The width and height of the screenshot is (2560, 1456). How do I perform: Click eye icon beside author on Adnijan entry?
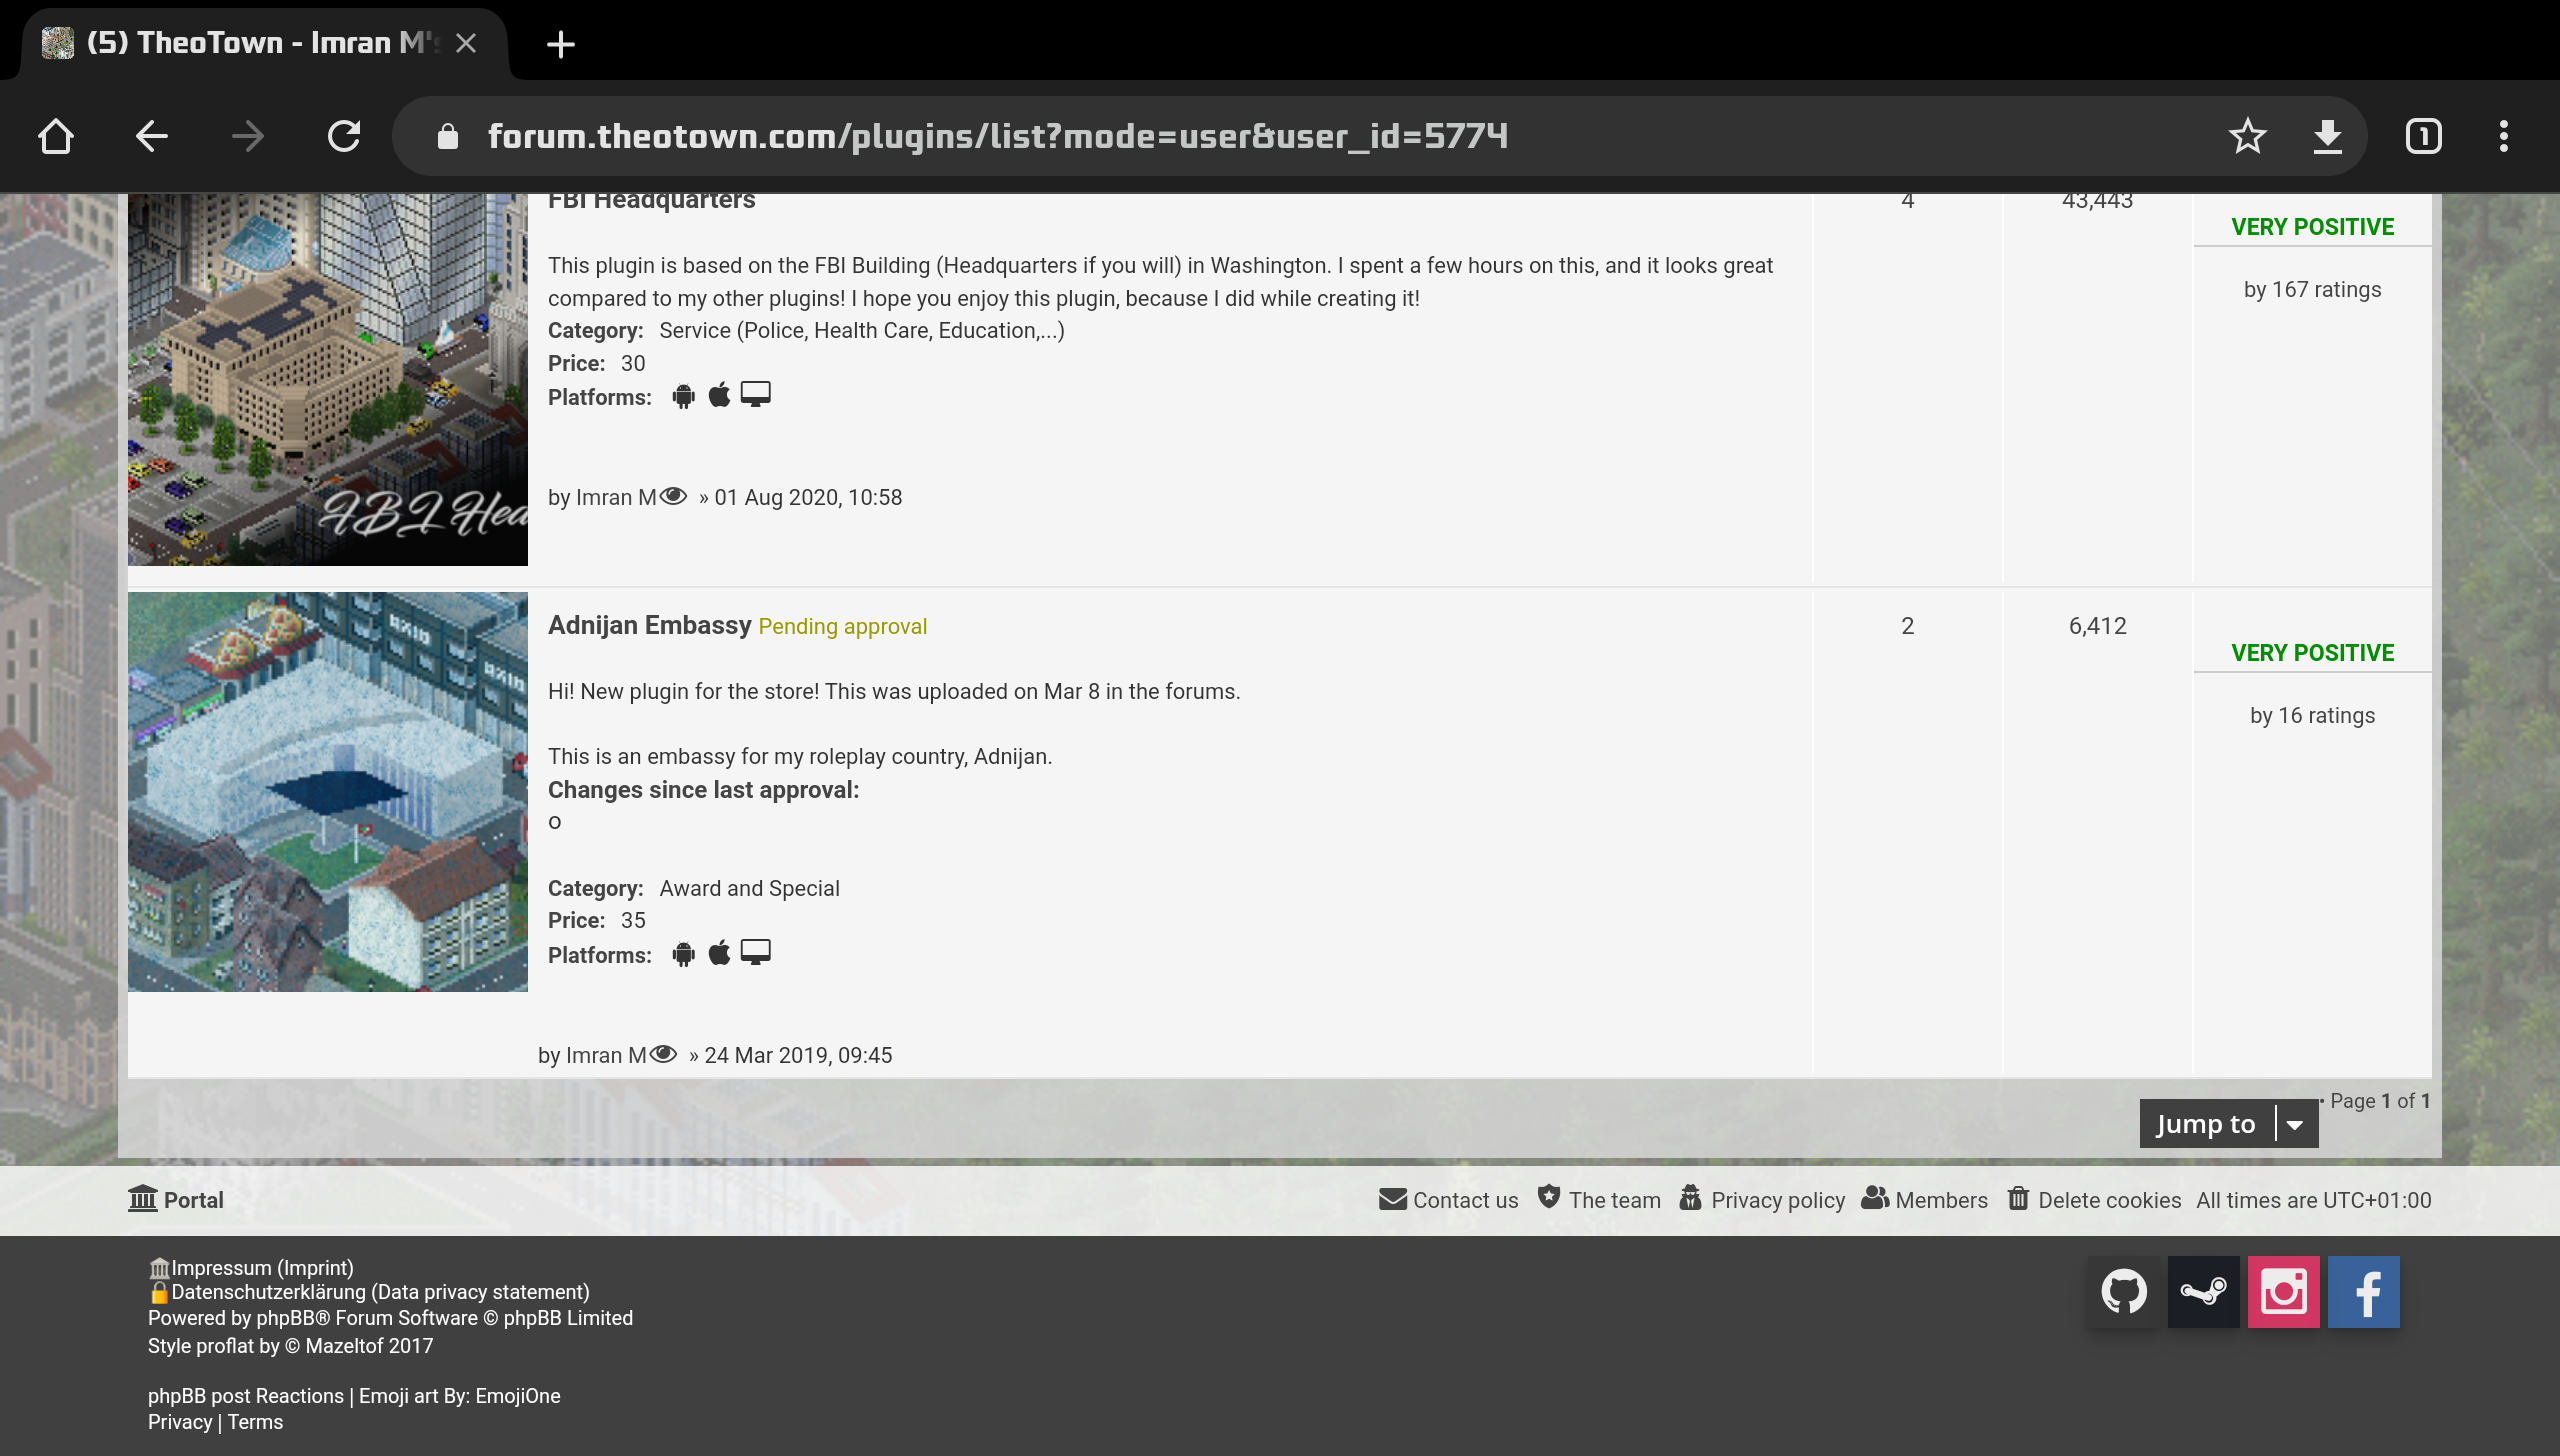click(664, 1054)
